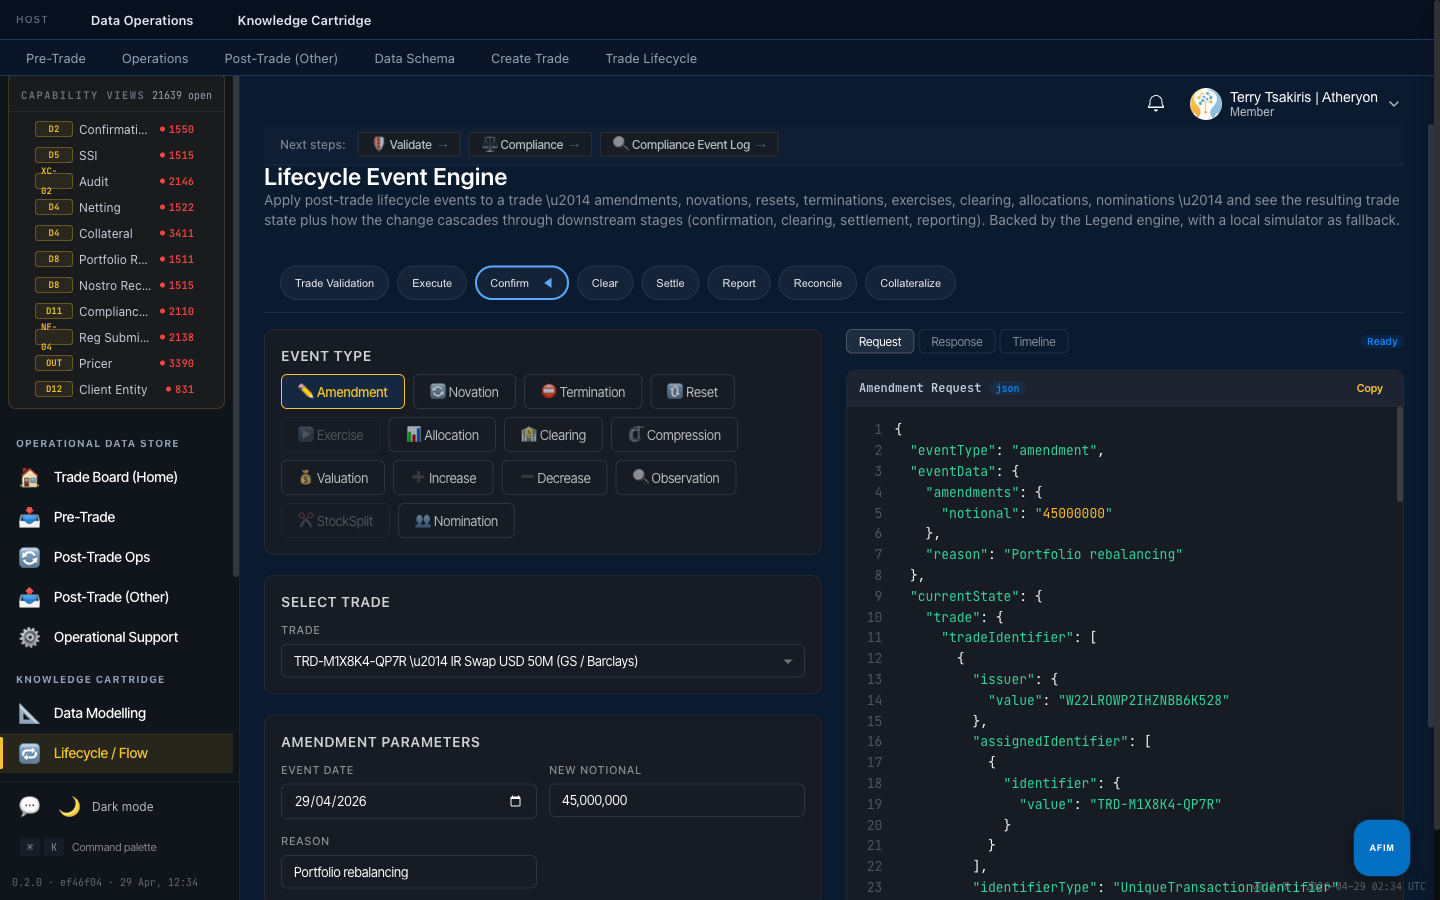Copy the Amendment Request JSON
This screenshot has height=900, width=1440.
[x=1369, y=388]
